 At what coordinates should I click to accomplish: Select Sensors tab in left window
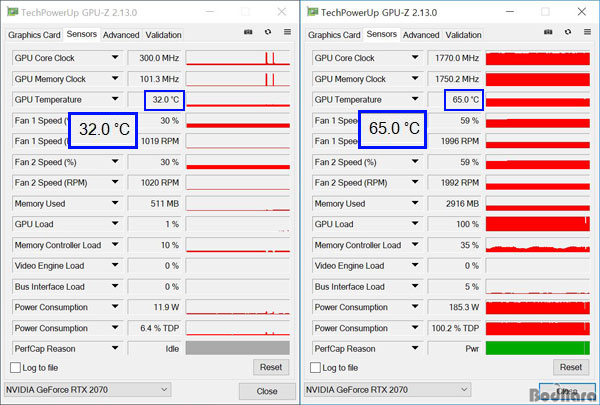[82, 34]
